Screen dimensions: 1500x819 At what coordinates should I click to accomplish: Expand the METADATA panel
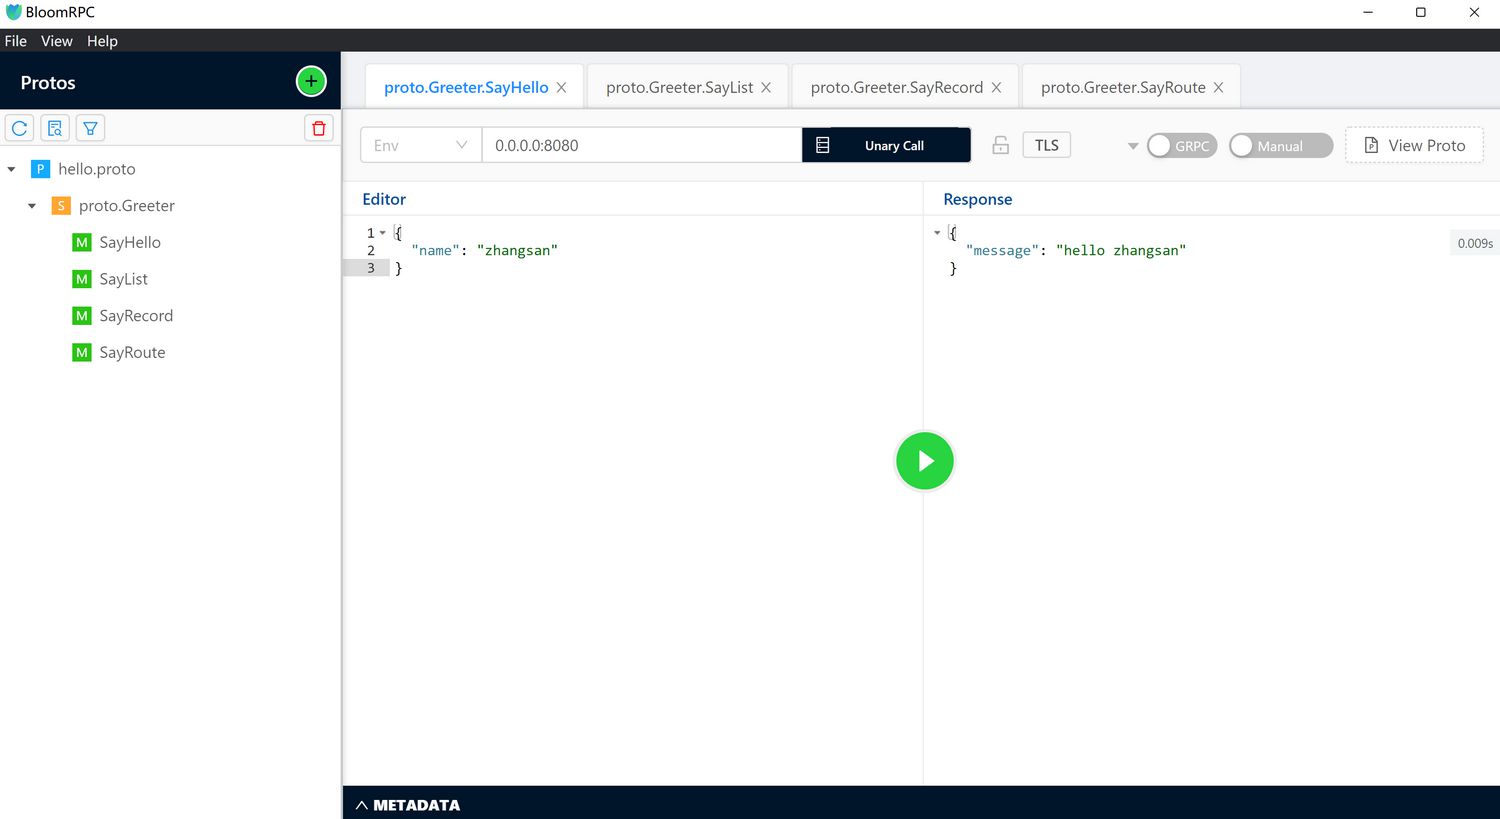[x=408, y=805]
